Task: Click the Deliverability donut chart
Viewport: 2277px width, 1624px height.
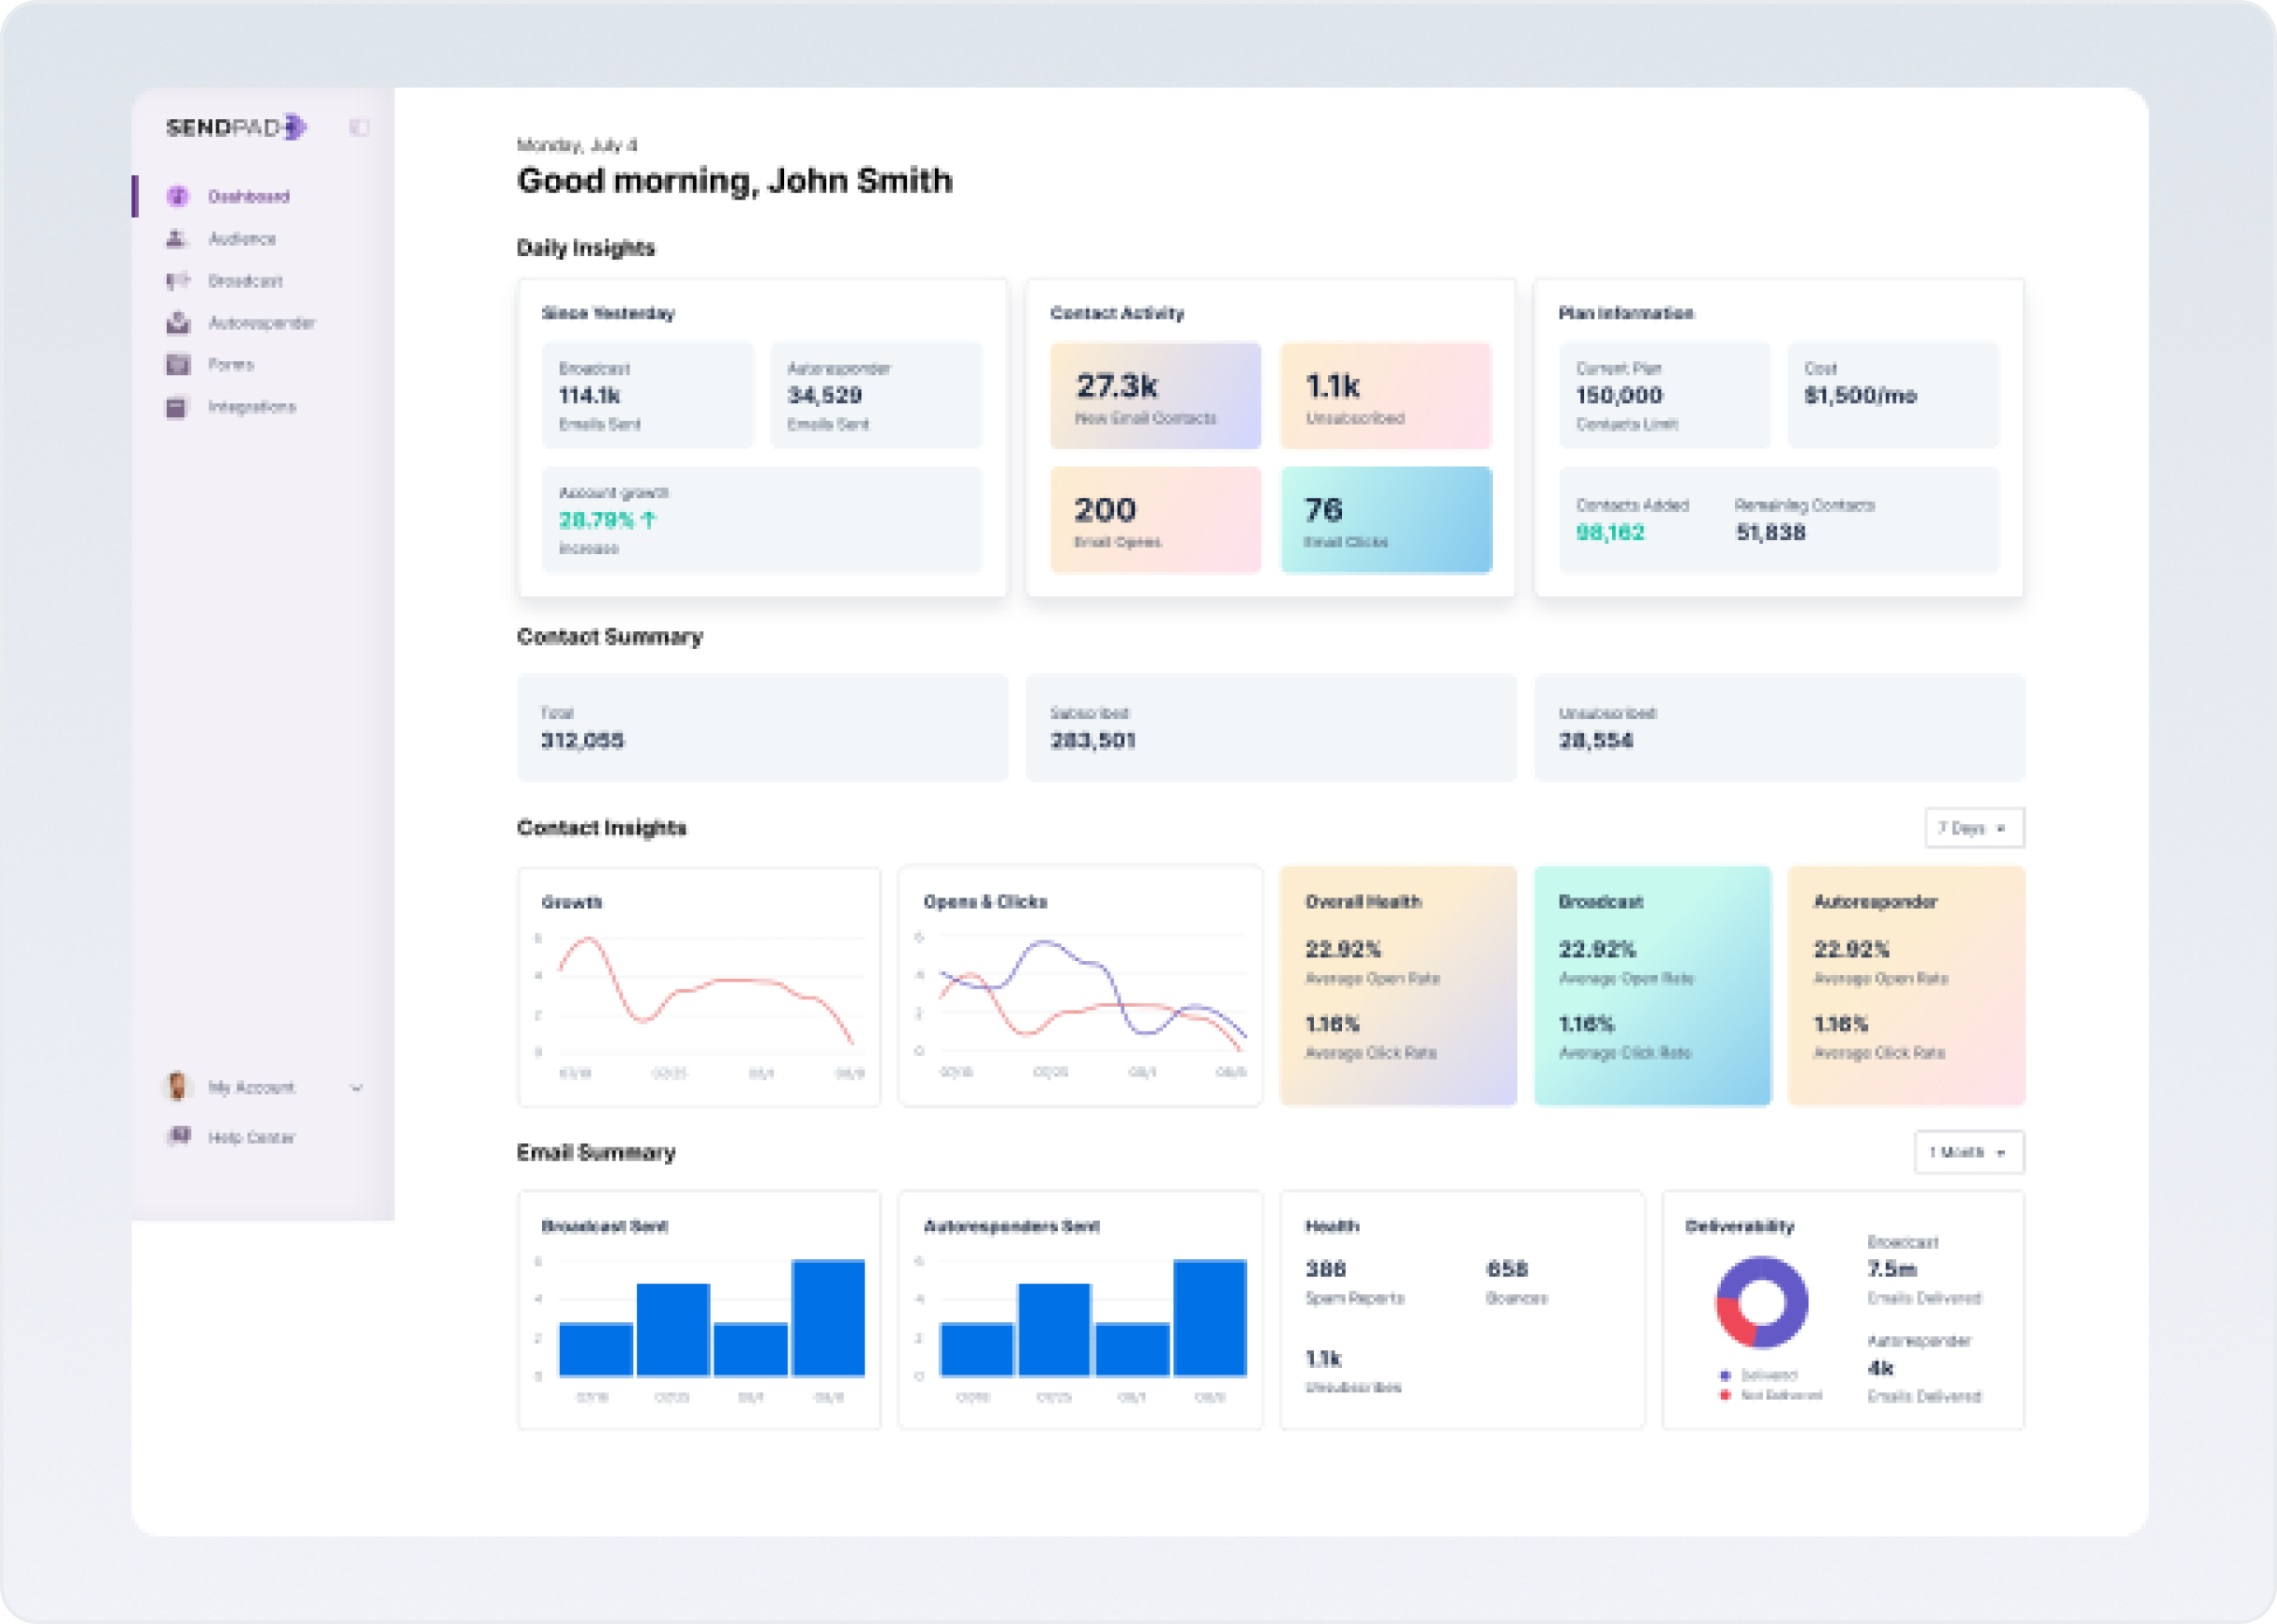Action: pos(1762,1302)
